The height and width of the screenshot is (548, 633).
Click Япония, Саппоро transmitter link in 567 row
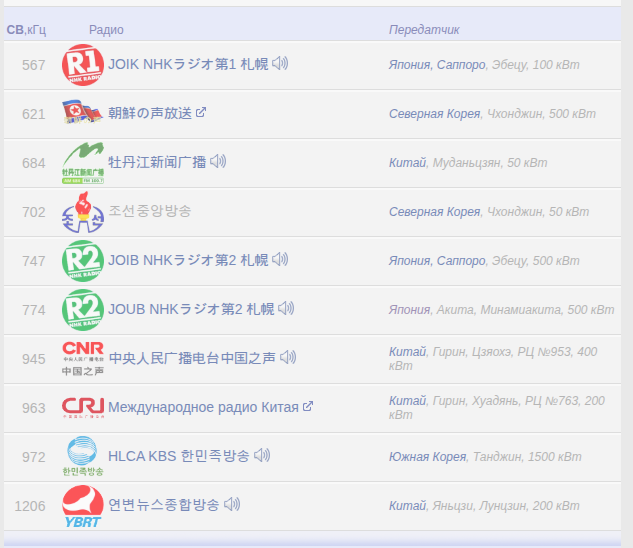(437, 65)
